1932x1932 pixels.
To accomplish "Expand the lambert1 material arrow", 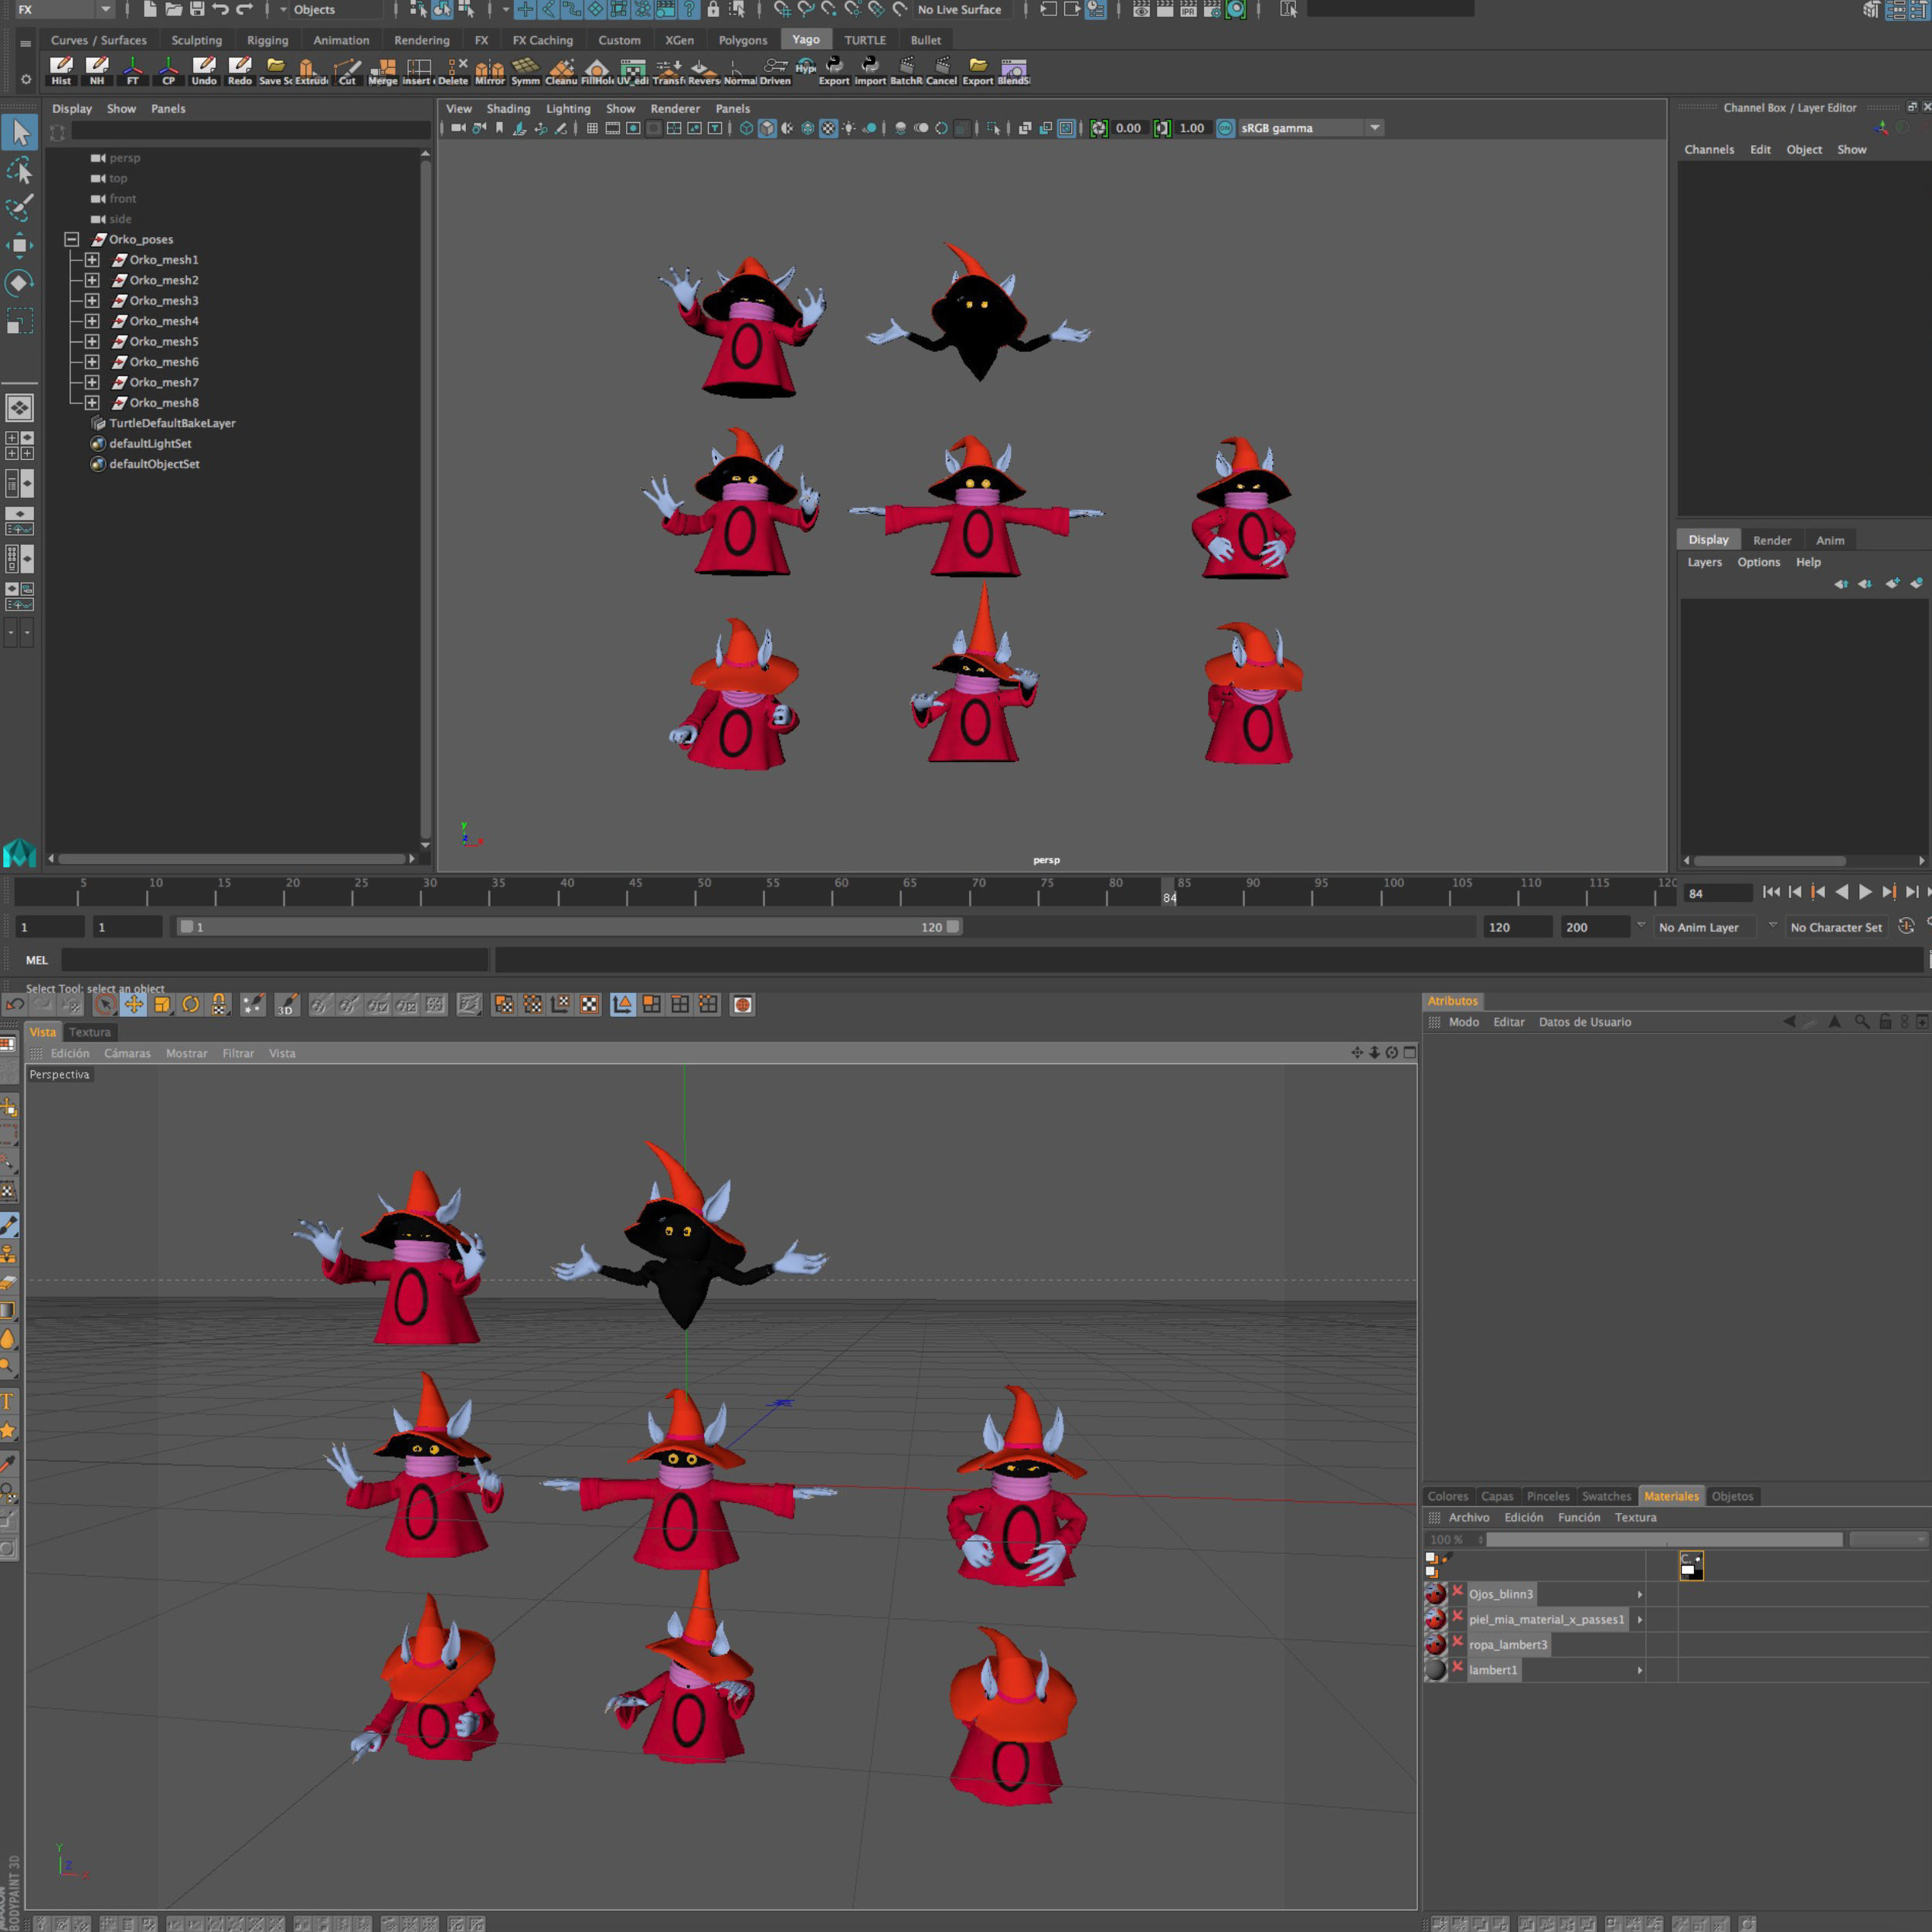I will pyautogui.click(x=1639, y=1670).
